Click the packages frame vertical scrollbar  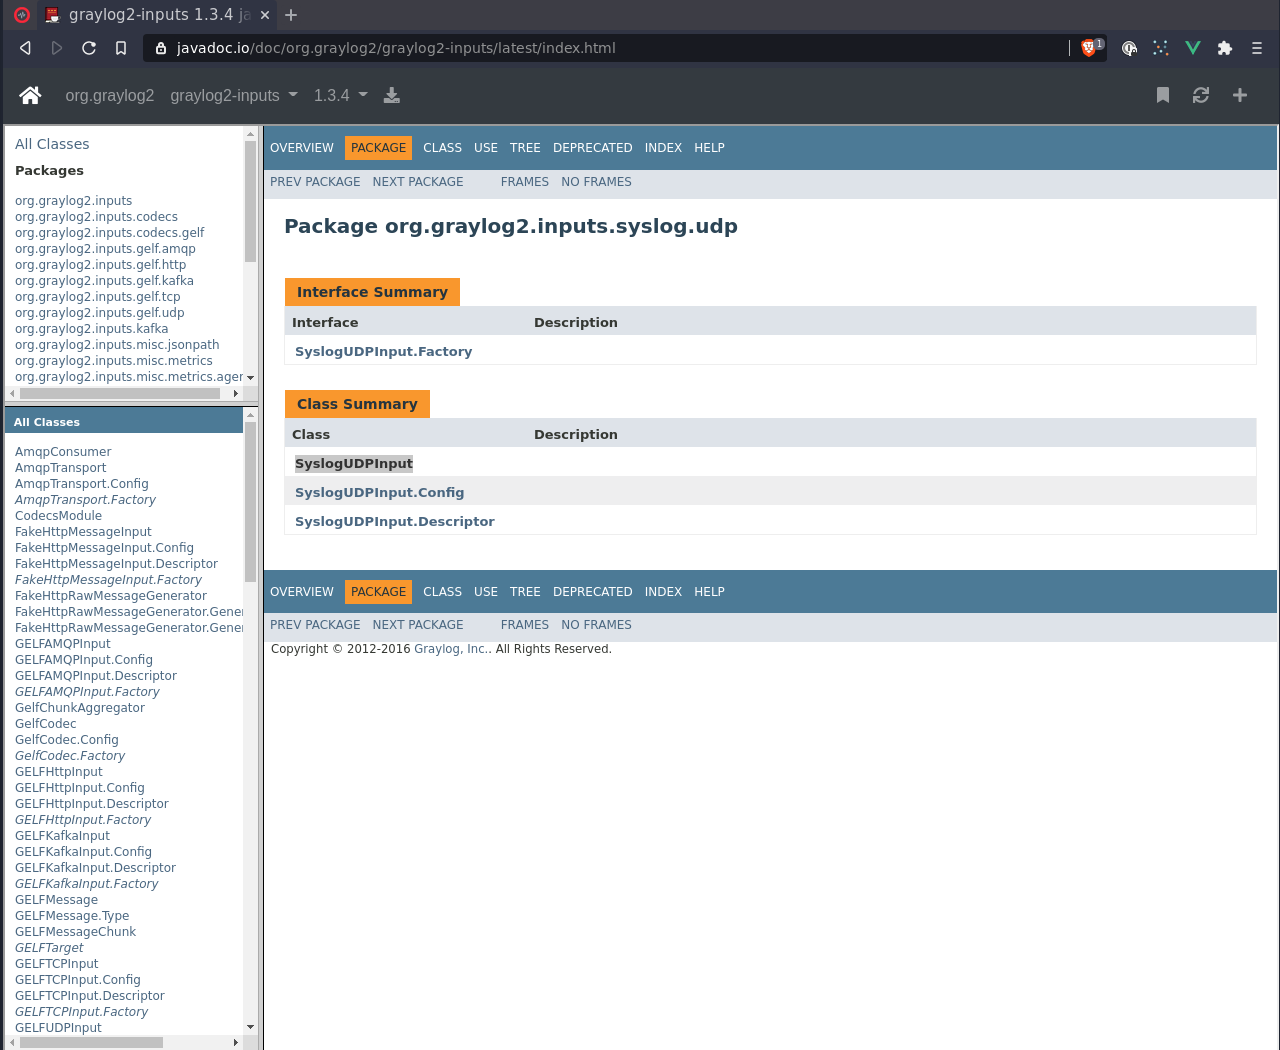tap(251, 201)
